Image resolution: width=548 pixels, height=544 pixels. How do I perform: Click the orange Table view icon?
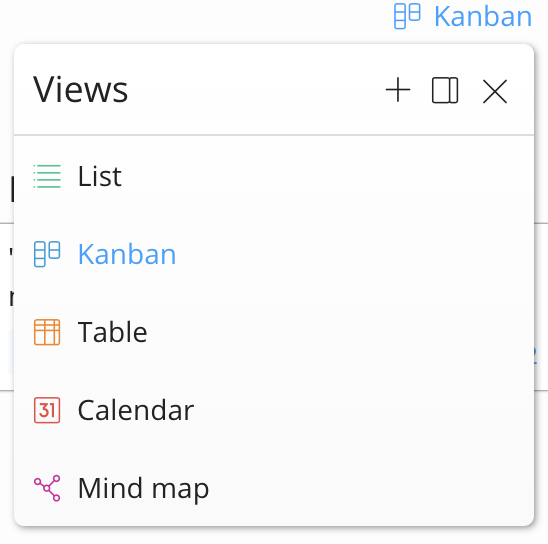[x=47, y=332]
